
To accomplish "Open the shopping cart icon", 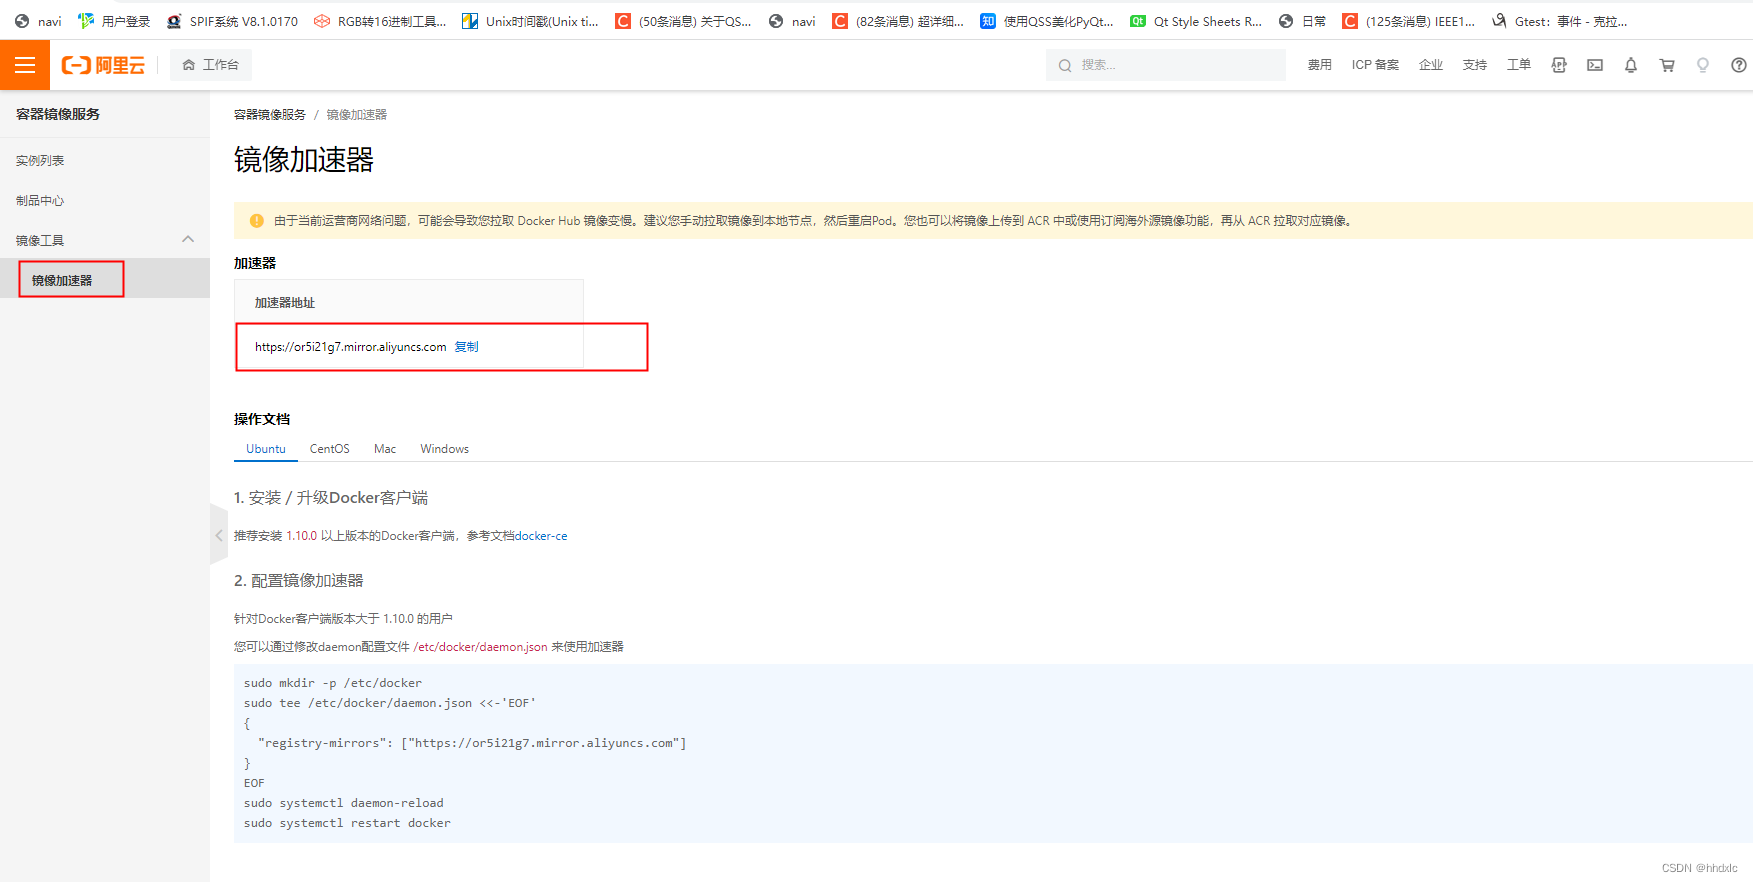I will click(x=1667, y=65).
